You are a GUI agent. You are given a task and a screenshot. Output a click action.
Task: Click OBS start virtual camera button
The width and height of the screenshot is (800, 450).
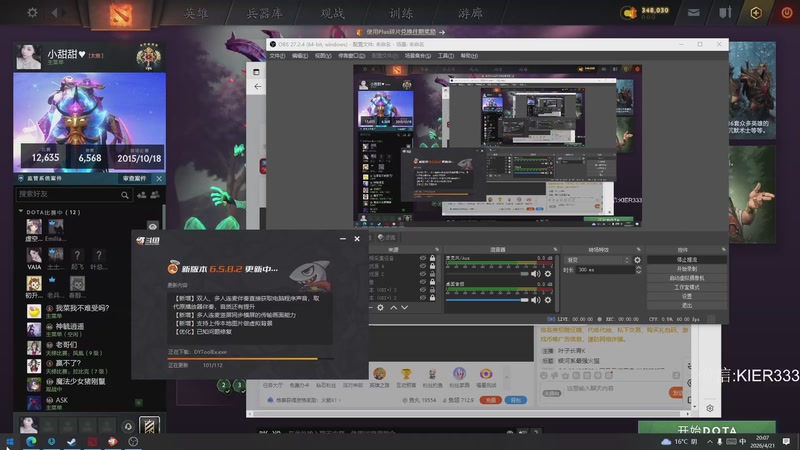pyautogui.click(x=687, y=278)
